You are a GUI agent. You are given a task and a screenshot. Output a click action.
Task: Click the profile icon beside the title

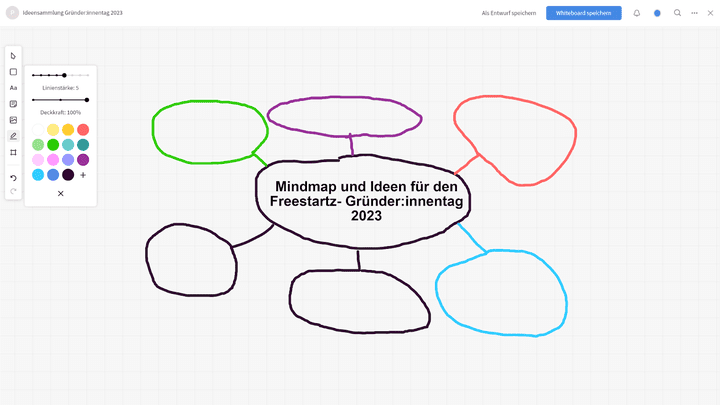(12, 13)
